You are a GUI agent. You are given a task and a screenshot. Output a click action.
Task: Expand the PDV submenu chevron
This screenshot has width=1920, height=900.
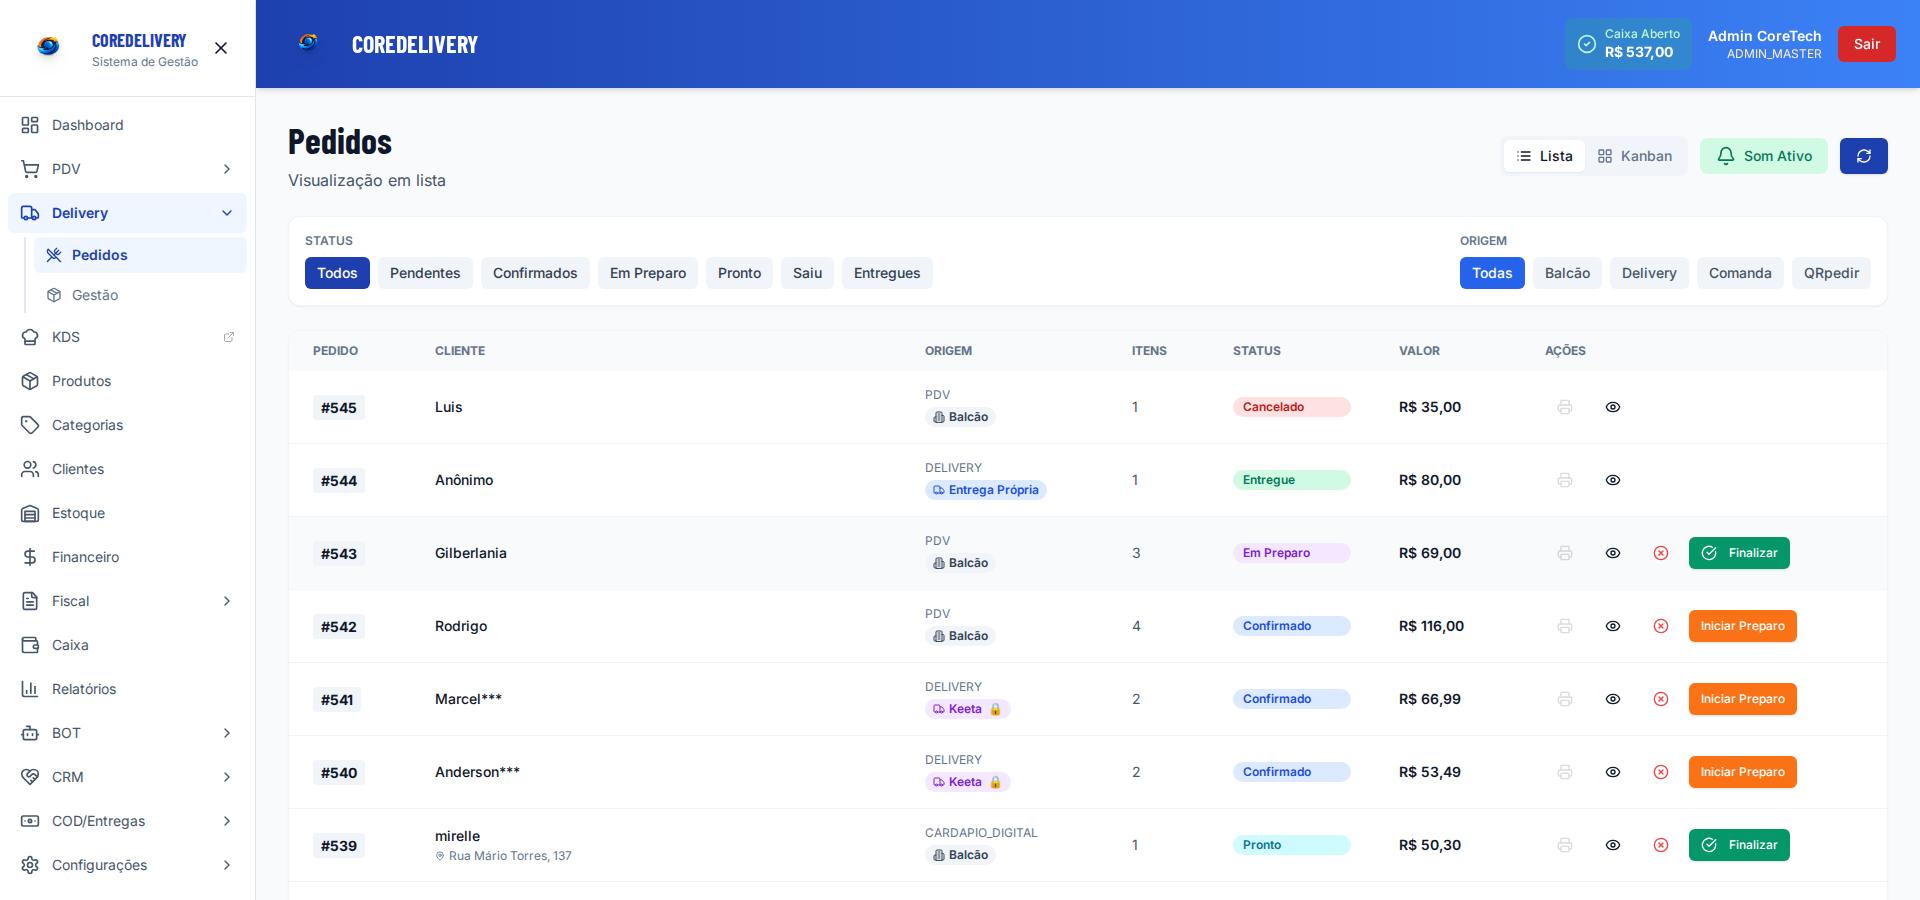(x=227, y=169)
